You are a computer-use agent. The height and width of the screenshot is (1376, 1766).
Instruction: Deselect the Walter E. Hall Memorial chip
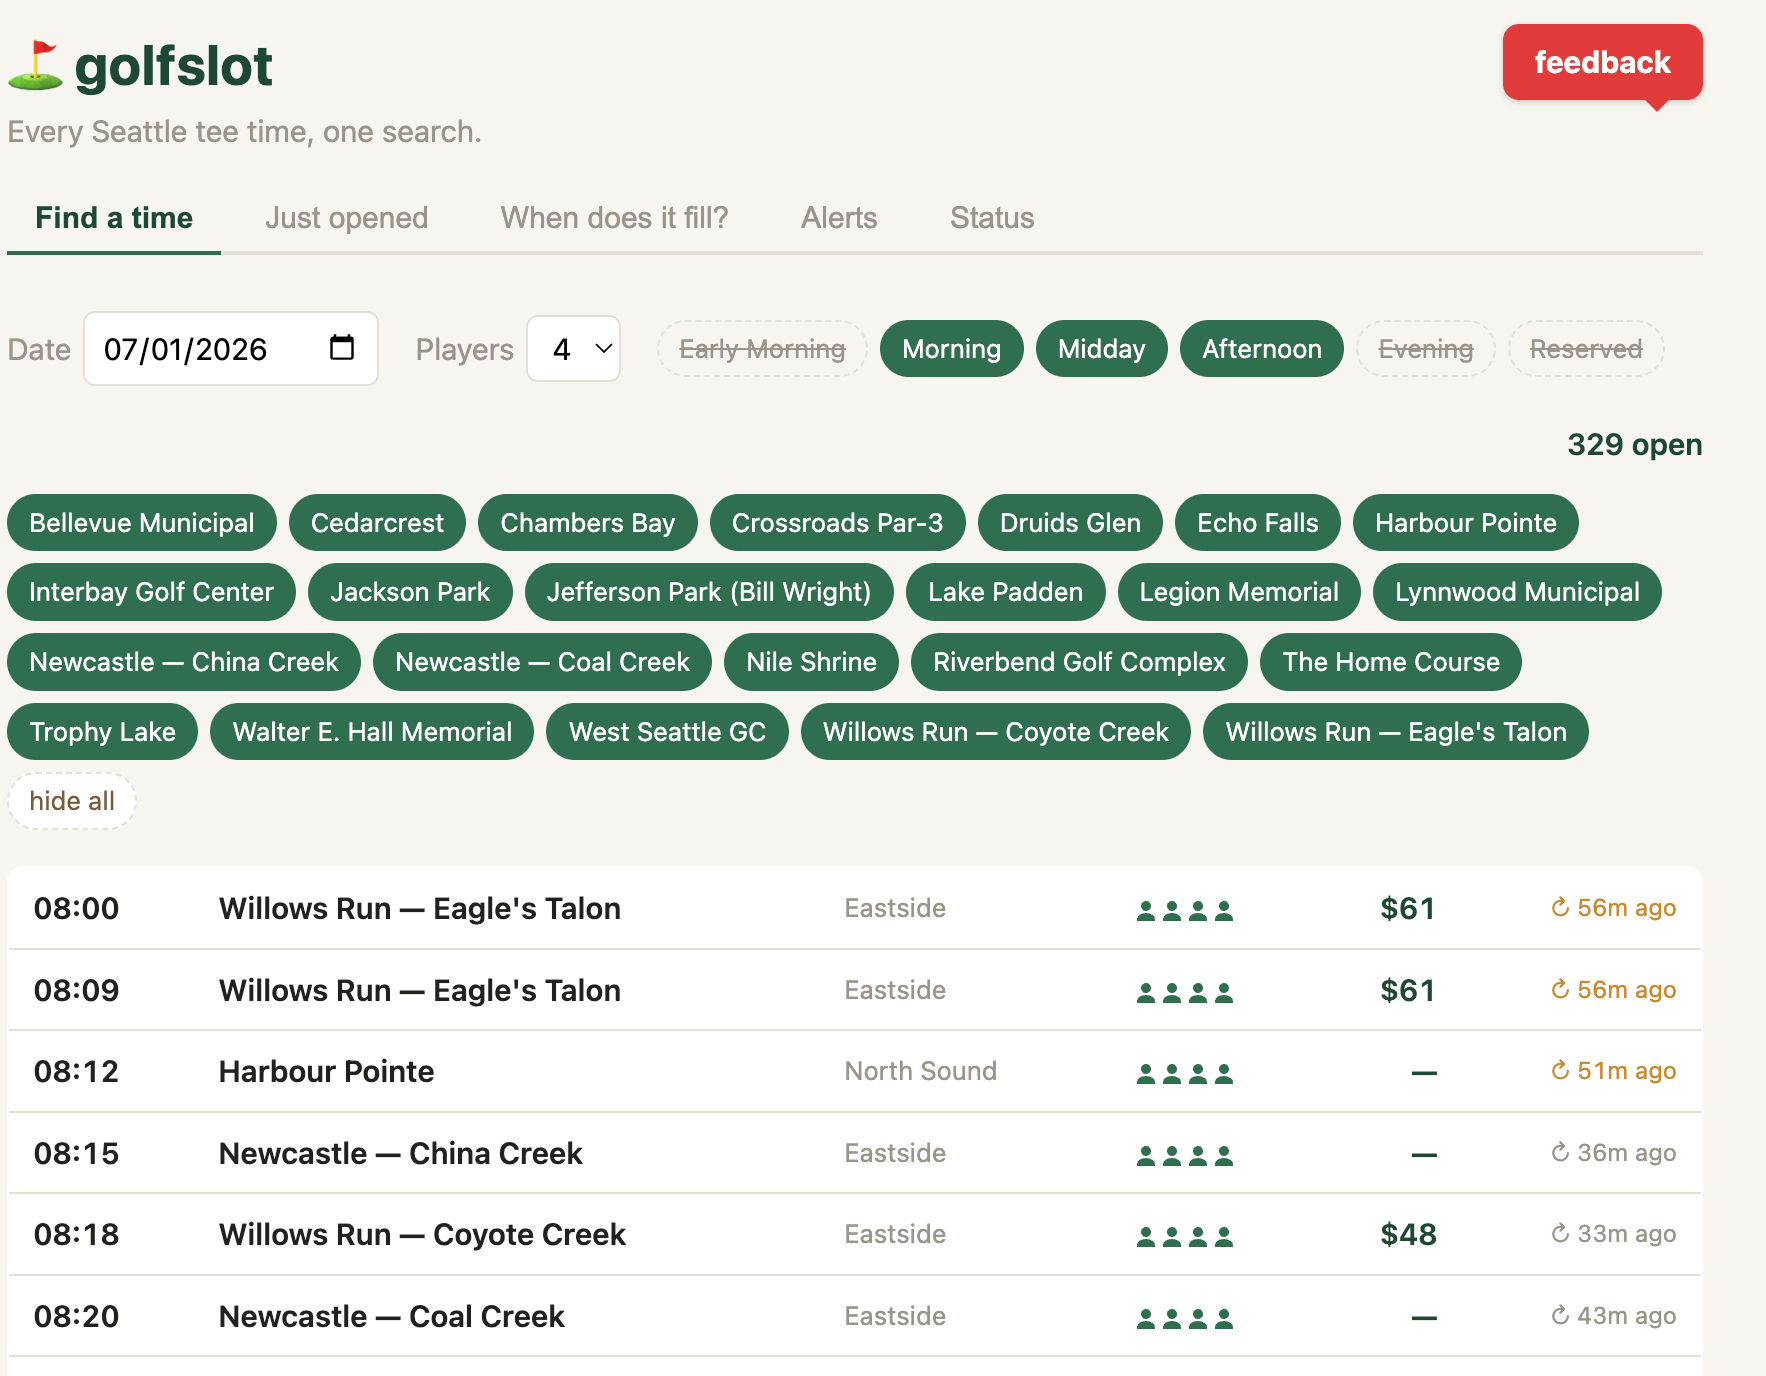(372, 732)
